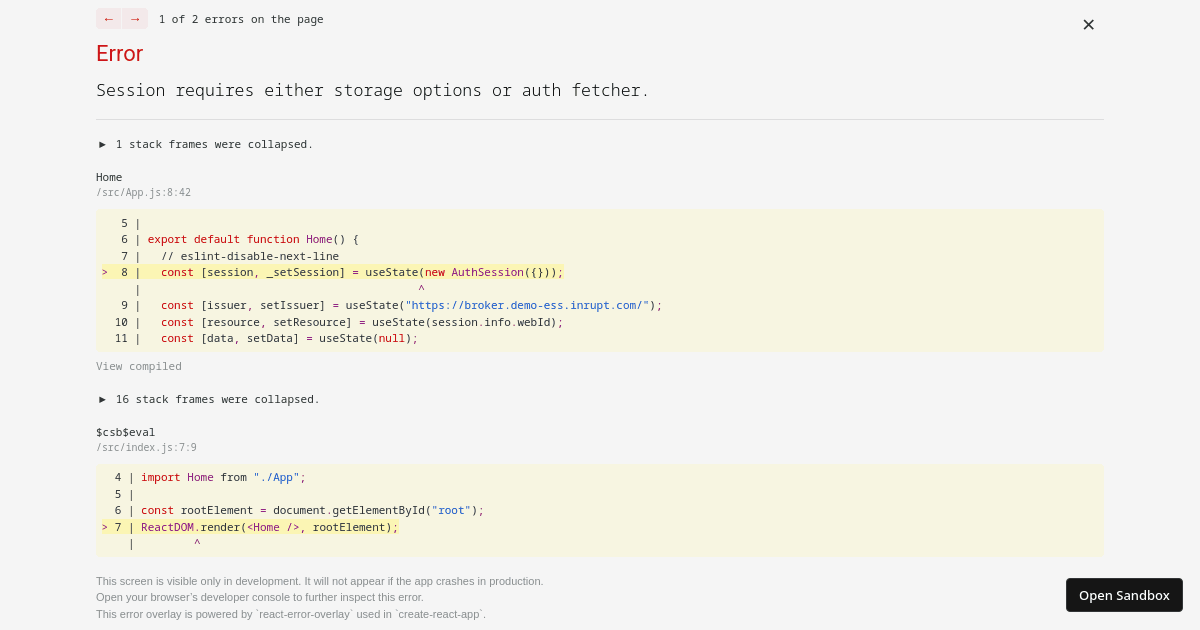Click the View compiled link
The width and height of the screenshot is (1200, 630).
[138, 366]
